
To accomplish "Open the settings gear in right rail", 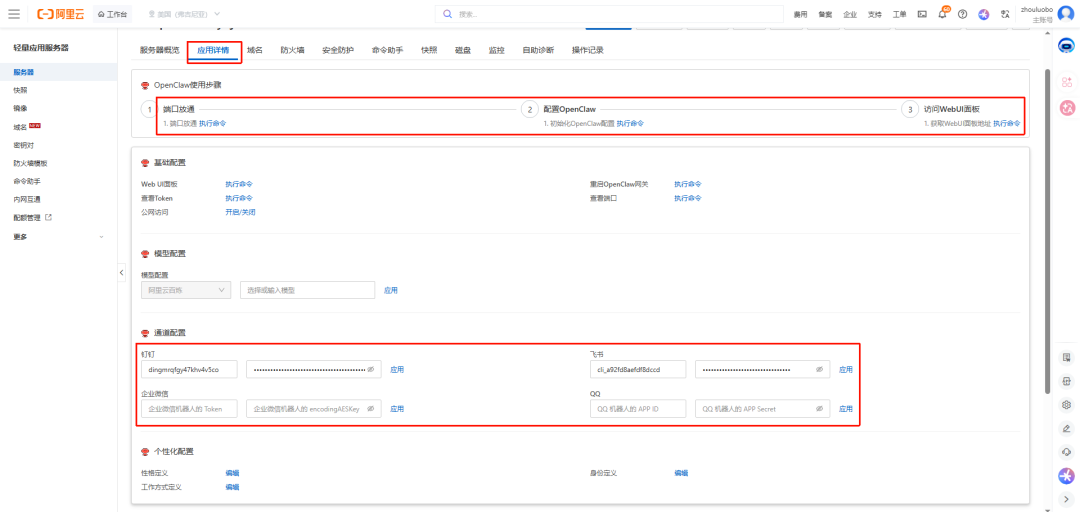I will click(x=1067, y=405).
